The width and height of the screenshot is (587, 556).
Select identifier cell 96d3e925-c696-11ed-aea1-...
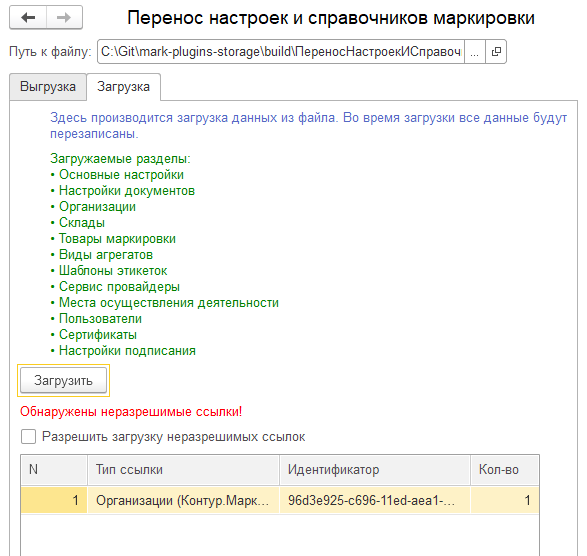click(375, 500)
